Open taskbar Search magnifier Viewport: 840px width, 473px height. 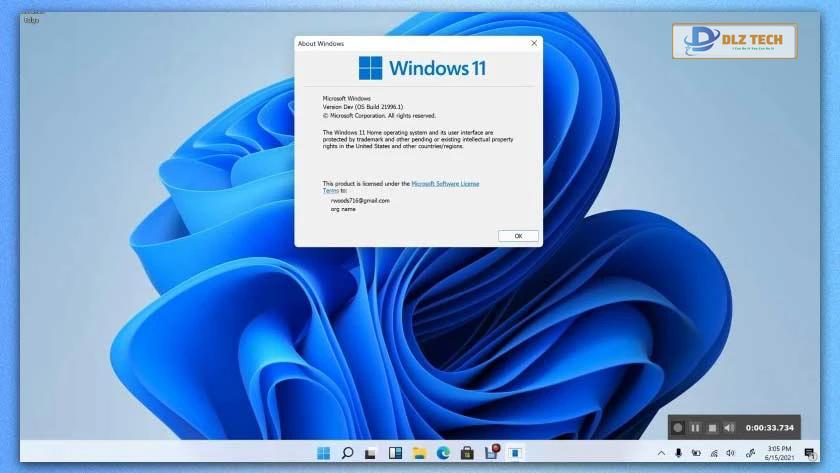tap(347, 453)
